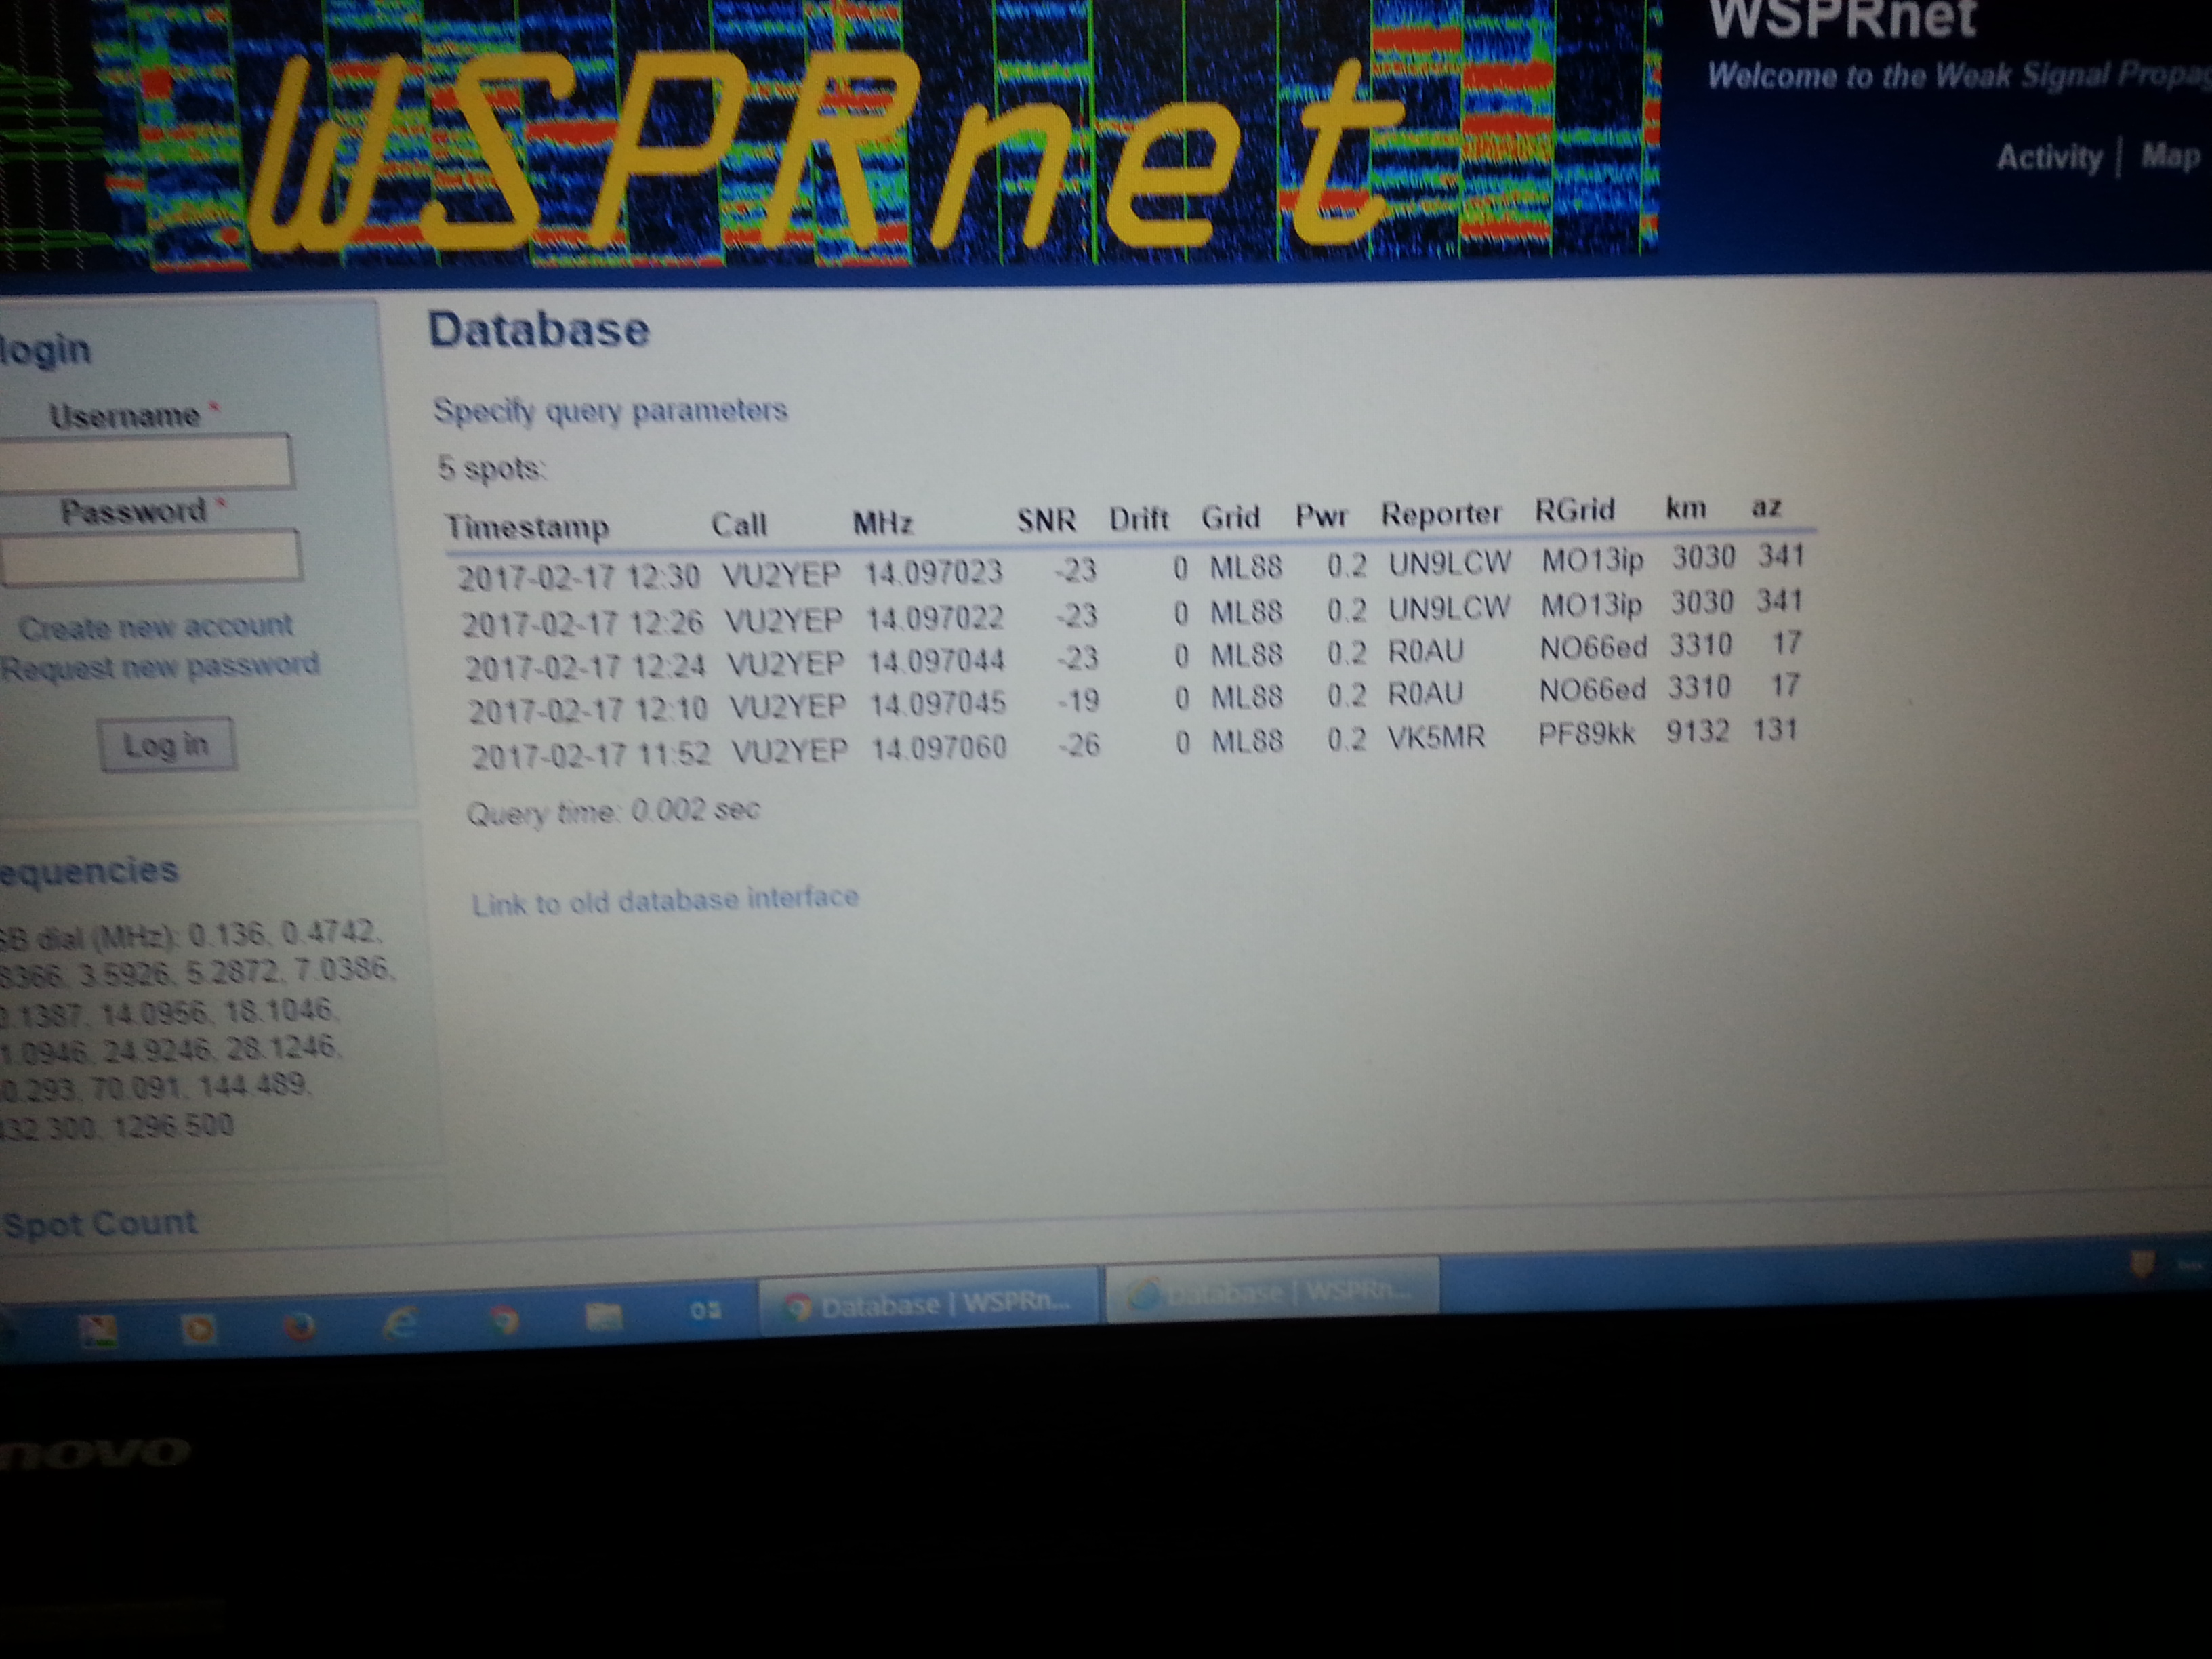2212x1659 pixels.
Task: Open the Outlook taskbar icon
Action: (705, 1310)
